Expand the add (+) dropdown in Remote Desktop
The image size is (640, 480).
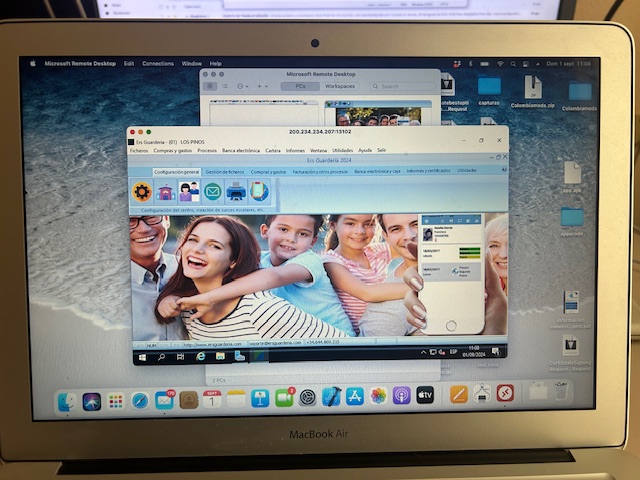coord(262,86)
